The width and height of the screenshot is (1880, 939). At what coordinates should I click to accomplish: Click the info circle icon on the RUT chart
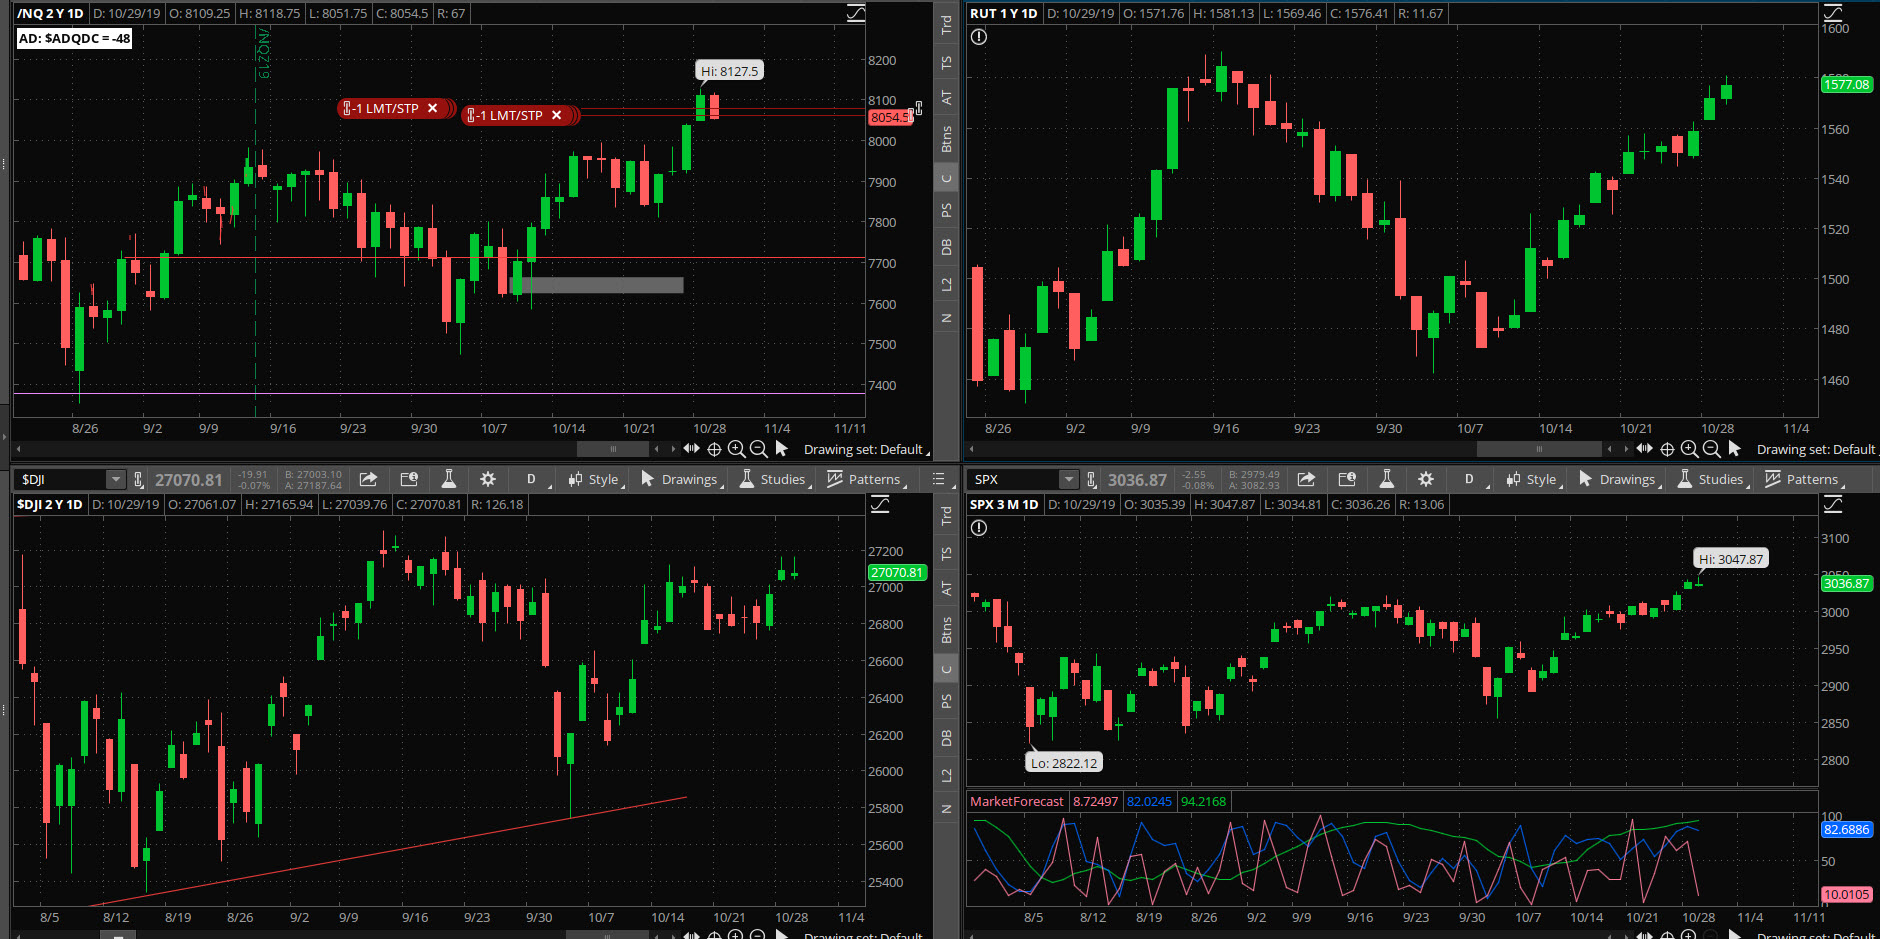click(x=979, y=37)
